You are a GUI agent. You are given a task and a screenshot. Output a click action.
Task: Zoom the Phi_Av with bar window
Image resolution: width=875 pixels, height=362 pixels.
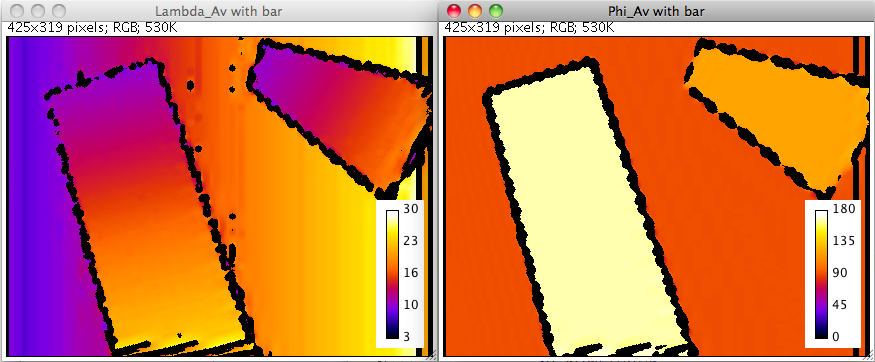[496, 11]
